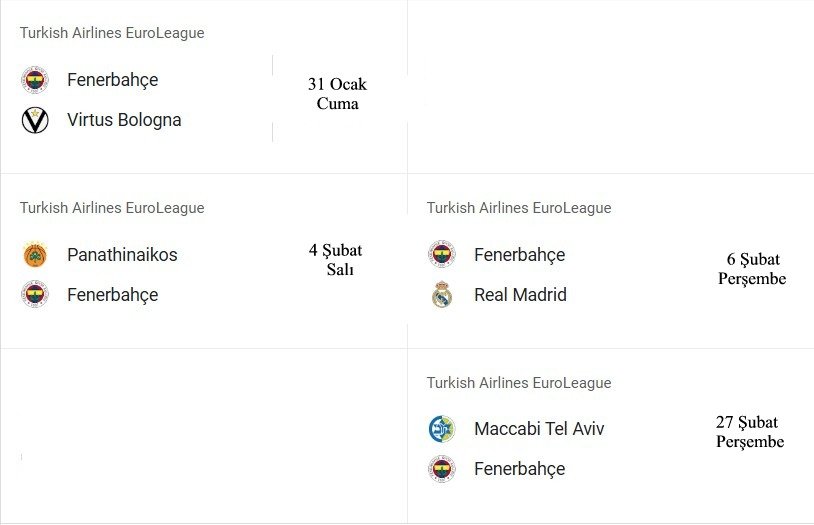Image resolution: width=814 pixels, height=525 pixels.
Task: Open the Panathinaikos team name
Action: 122,255
